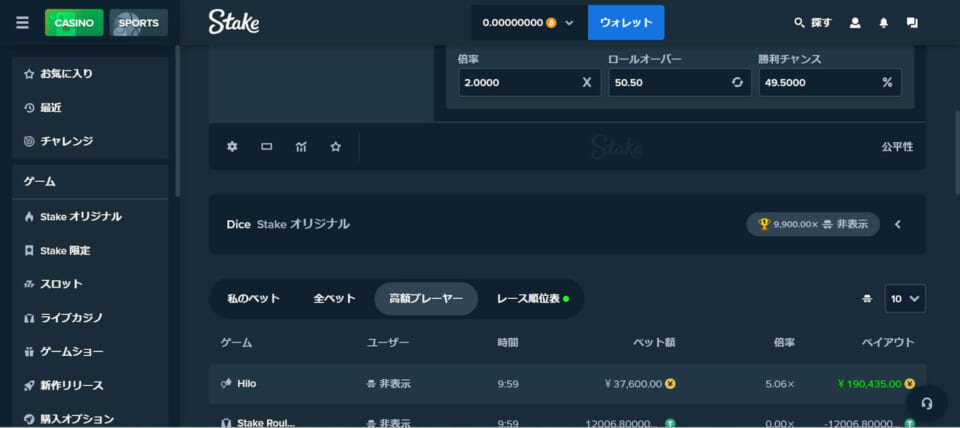
Task: Open 新作リリース in sidebar
Action: (x=90, y=386)
